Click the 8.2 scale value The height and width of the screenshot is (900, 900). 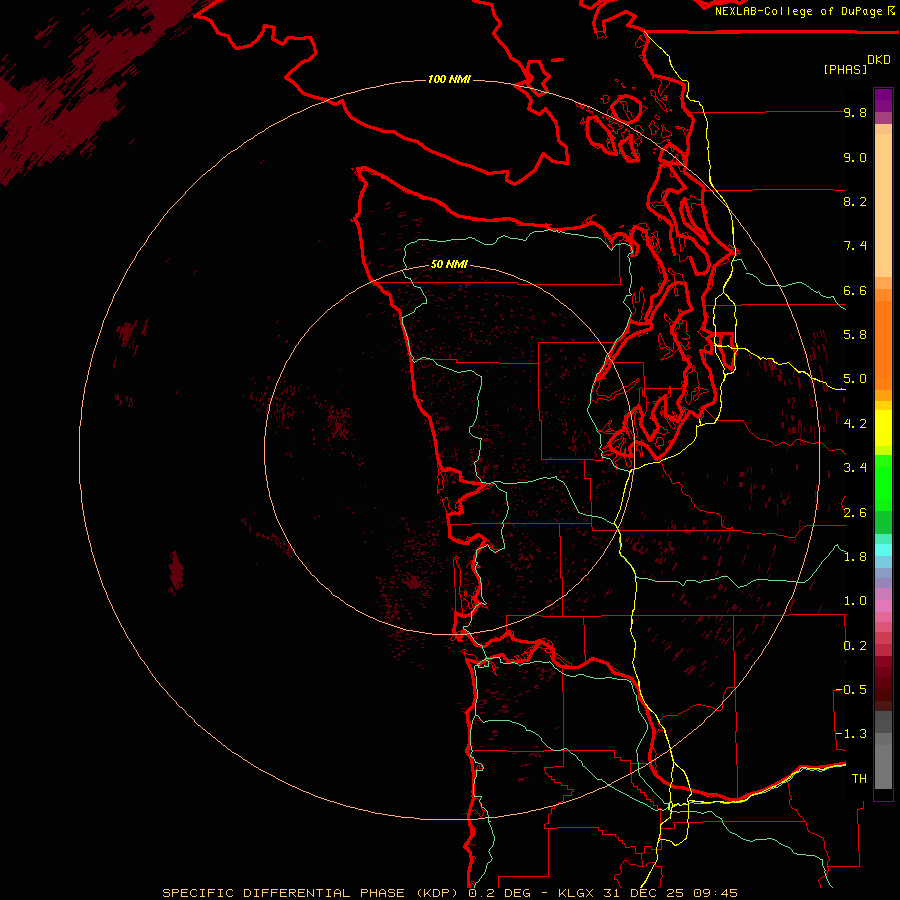(855, 201)
